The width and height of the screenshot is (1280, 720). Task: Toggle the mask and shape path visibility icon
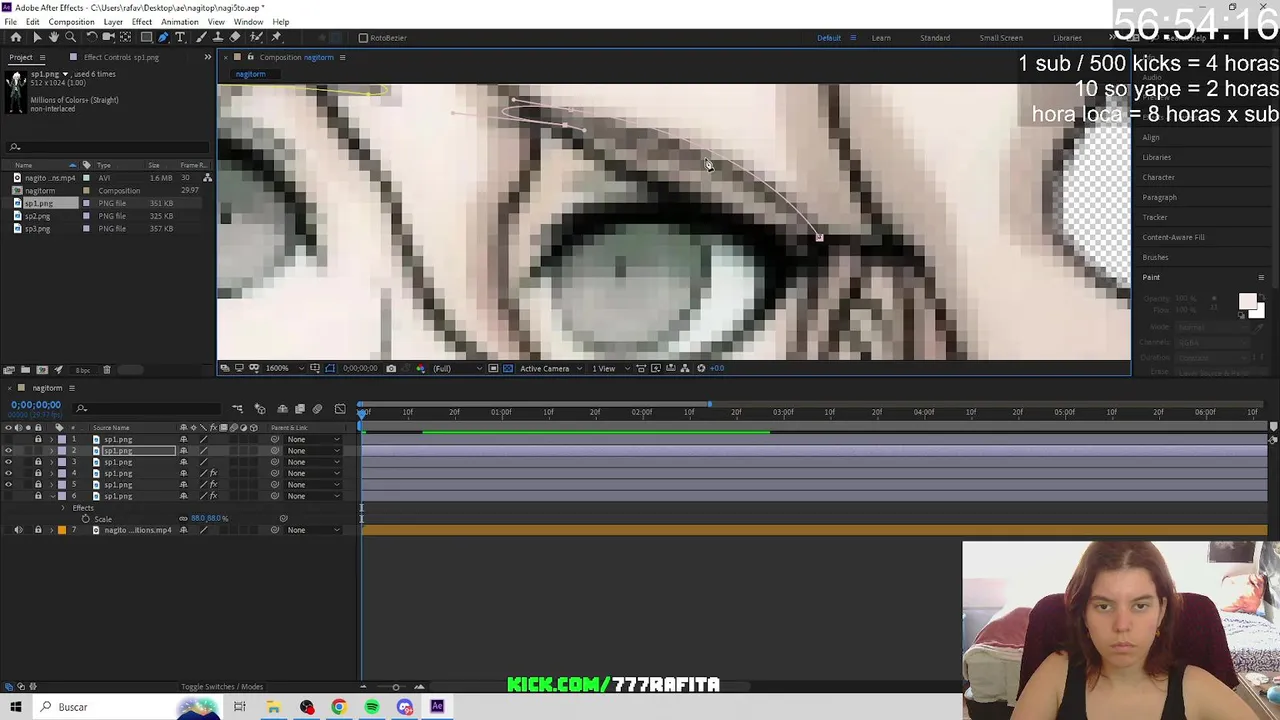[330, 368]
